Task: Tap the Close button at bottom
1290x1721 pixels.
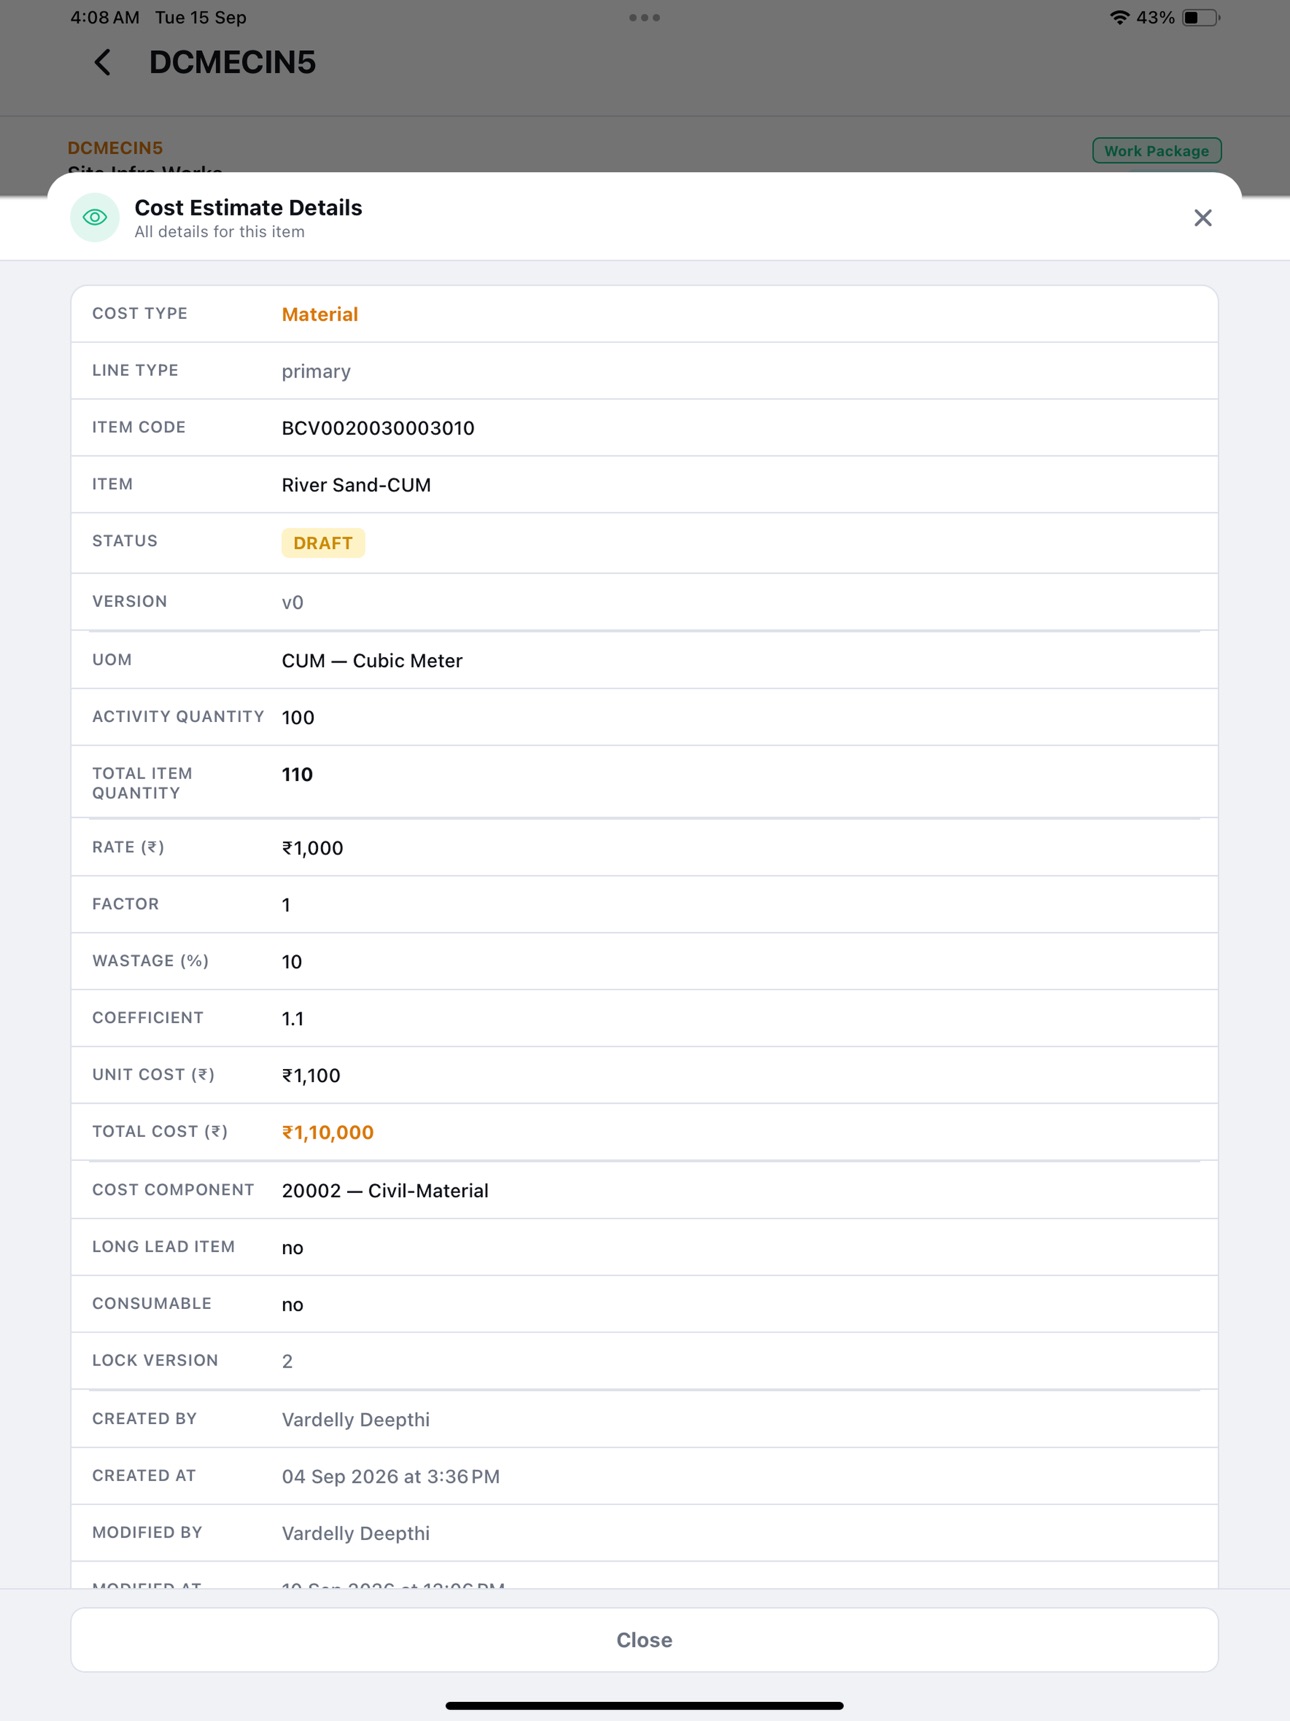Action: pyautogui.click(x=644, y=1640)
